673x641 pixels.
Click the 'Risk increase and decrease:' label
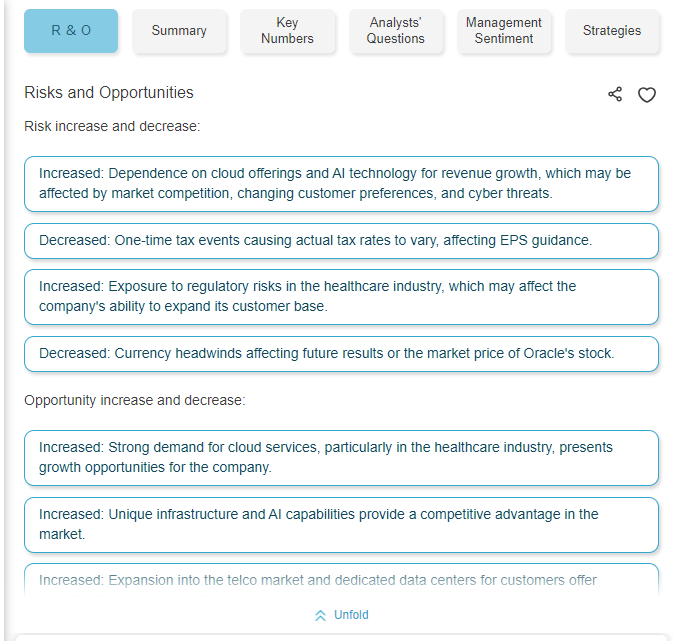pos(112,126)
